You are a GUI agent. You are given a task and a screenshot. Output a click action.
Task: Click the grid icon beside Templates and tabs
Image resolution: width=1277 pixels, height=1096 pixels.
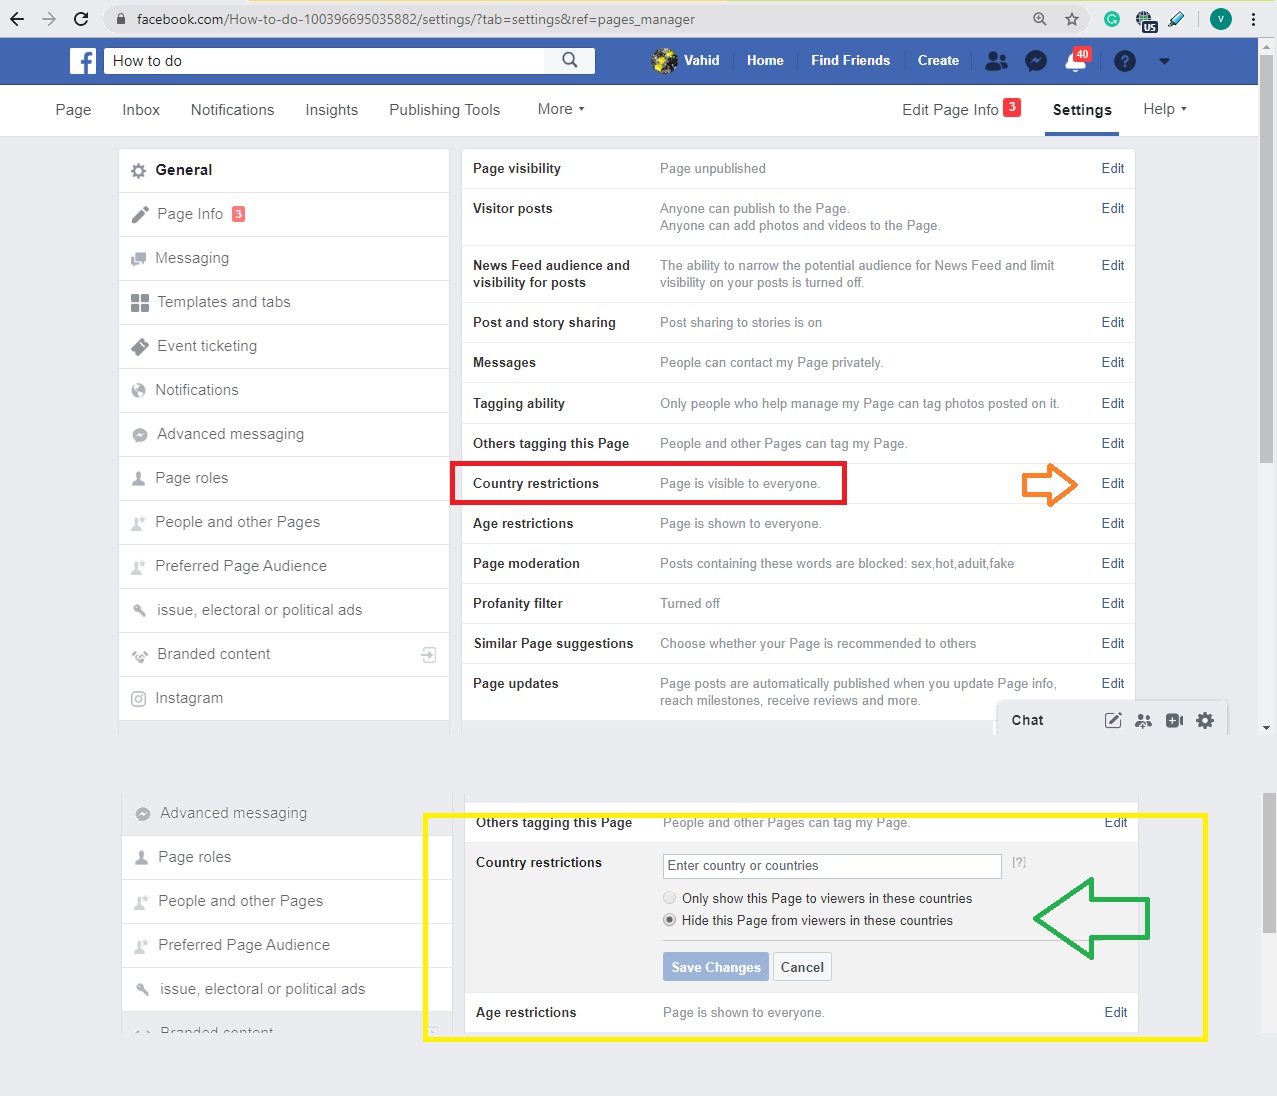[140, 302]
